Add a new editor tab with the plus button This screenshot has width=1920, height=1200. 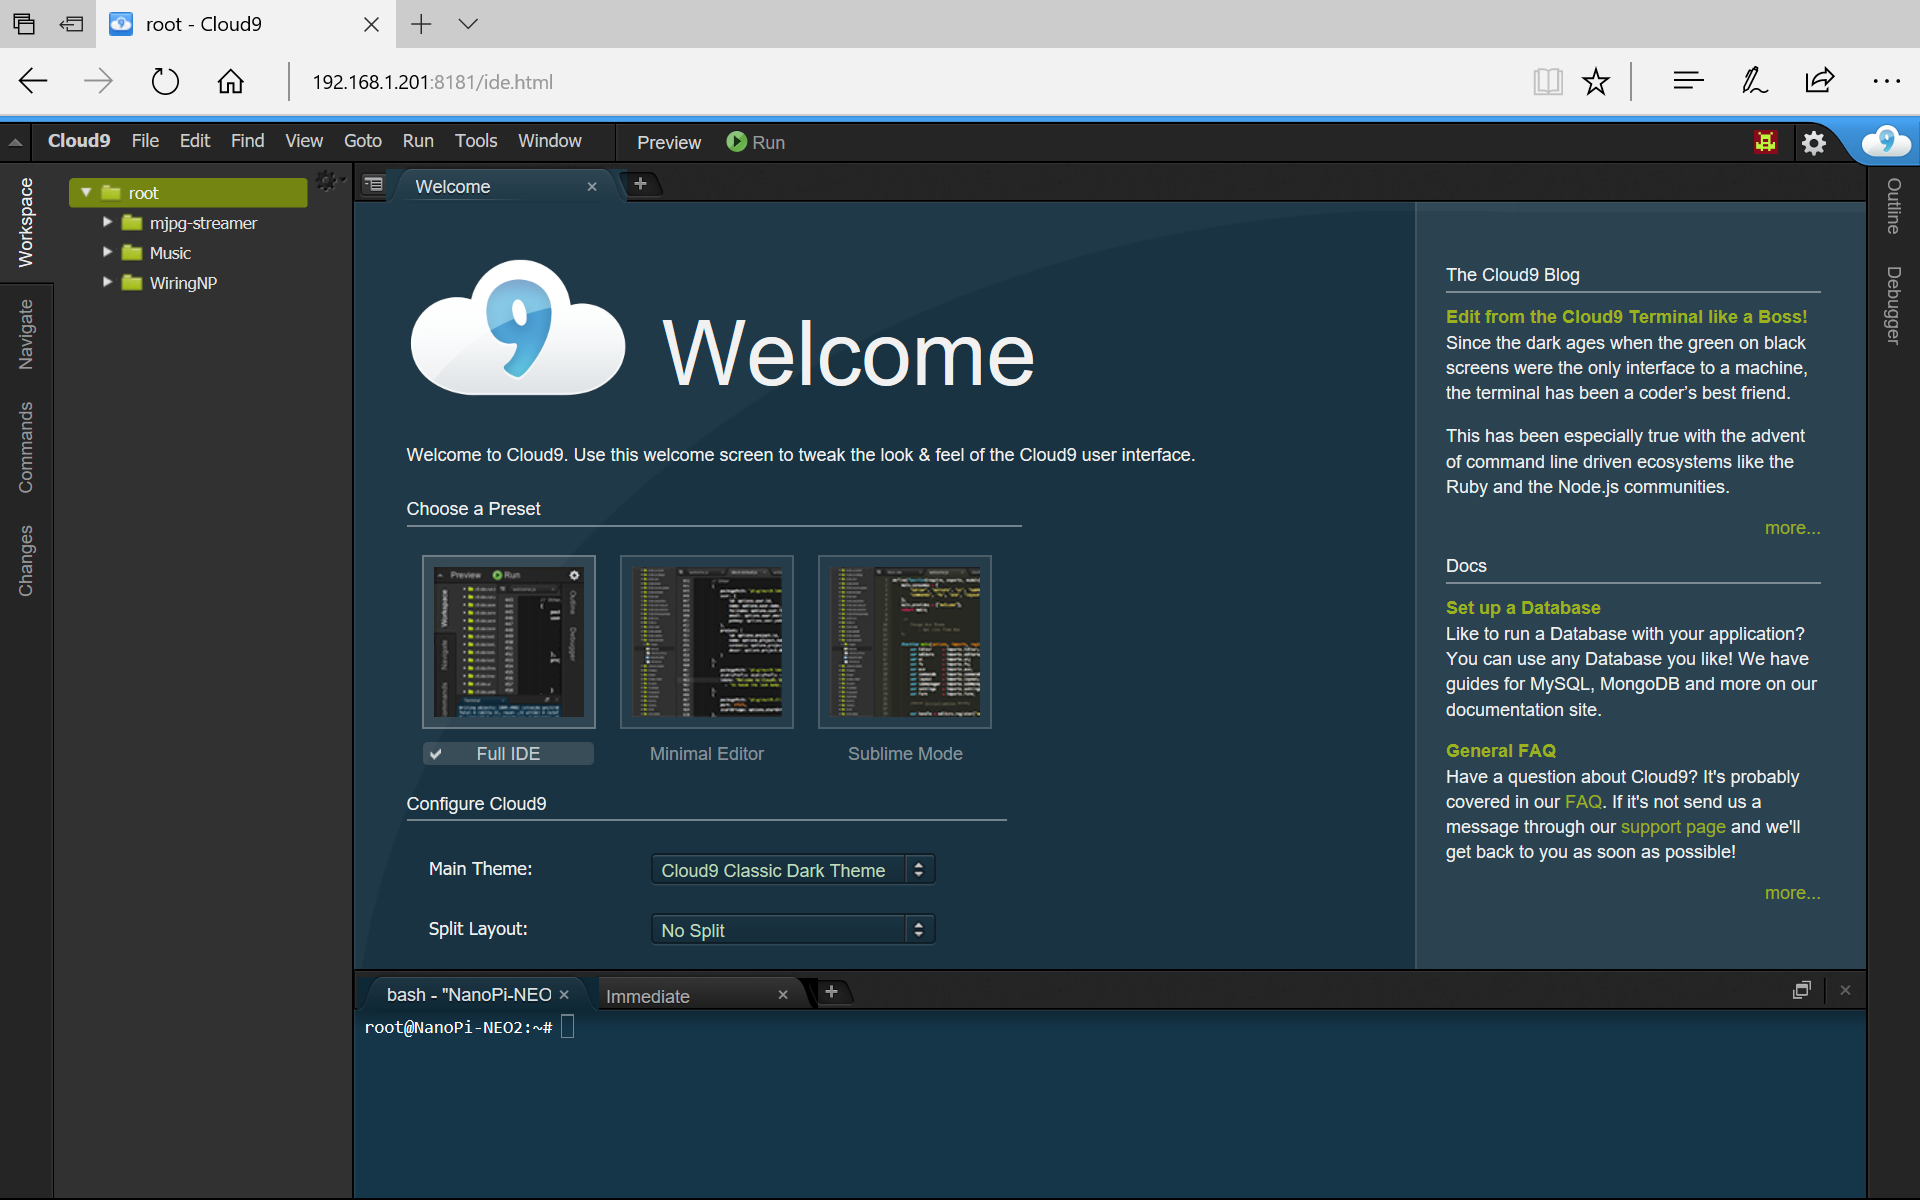(641, 184)
